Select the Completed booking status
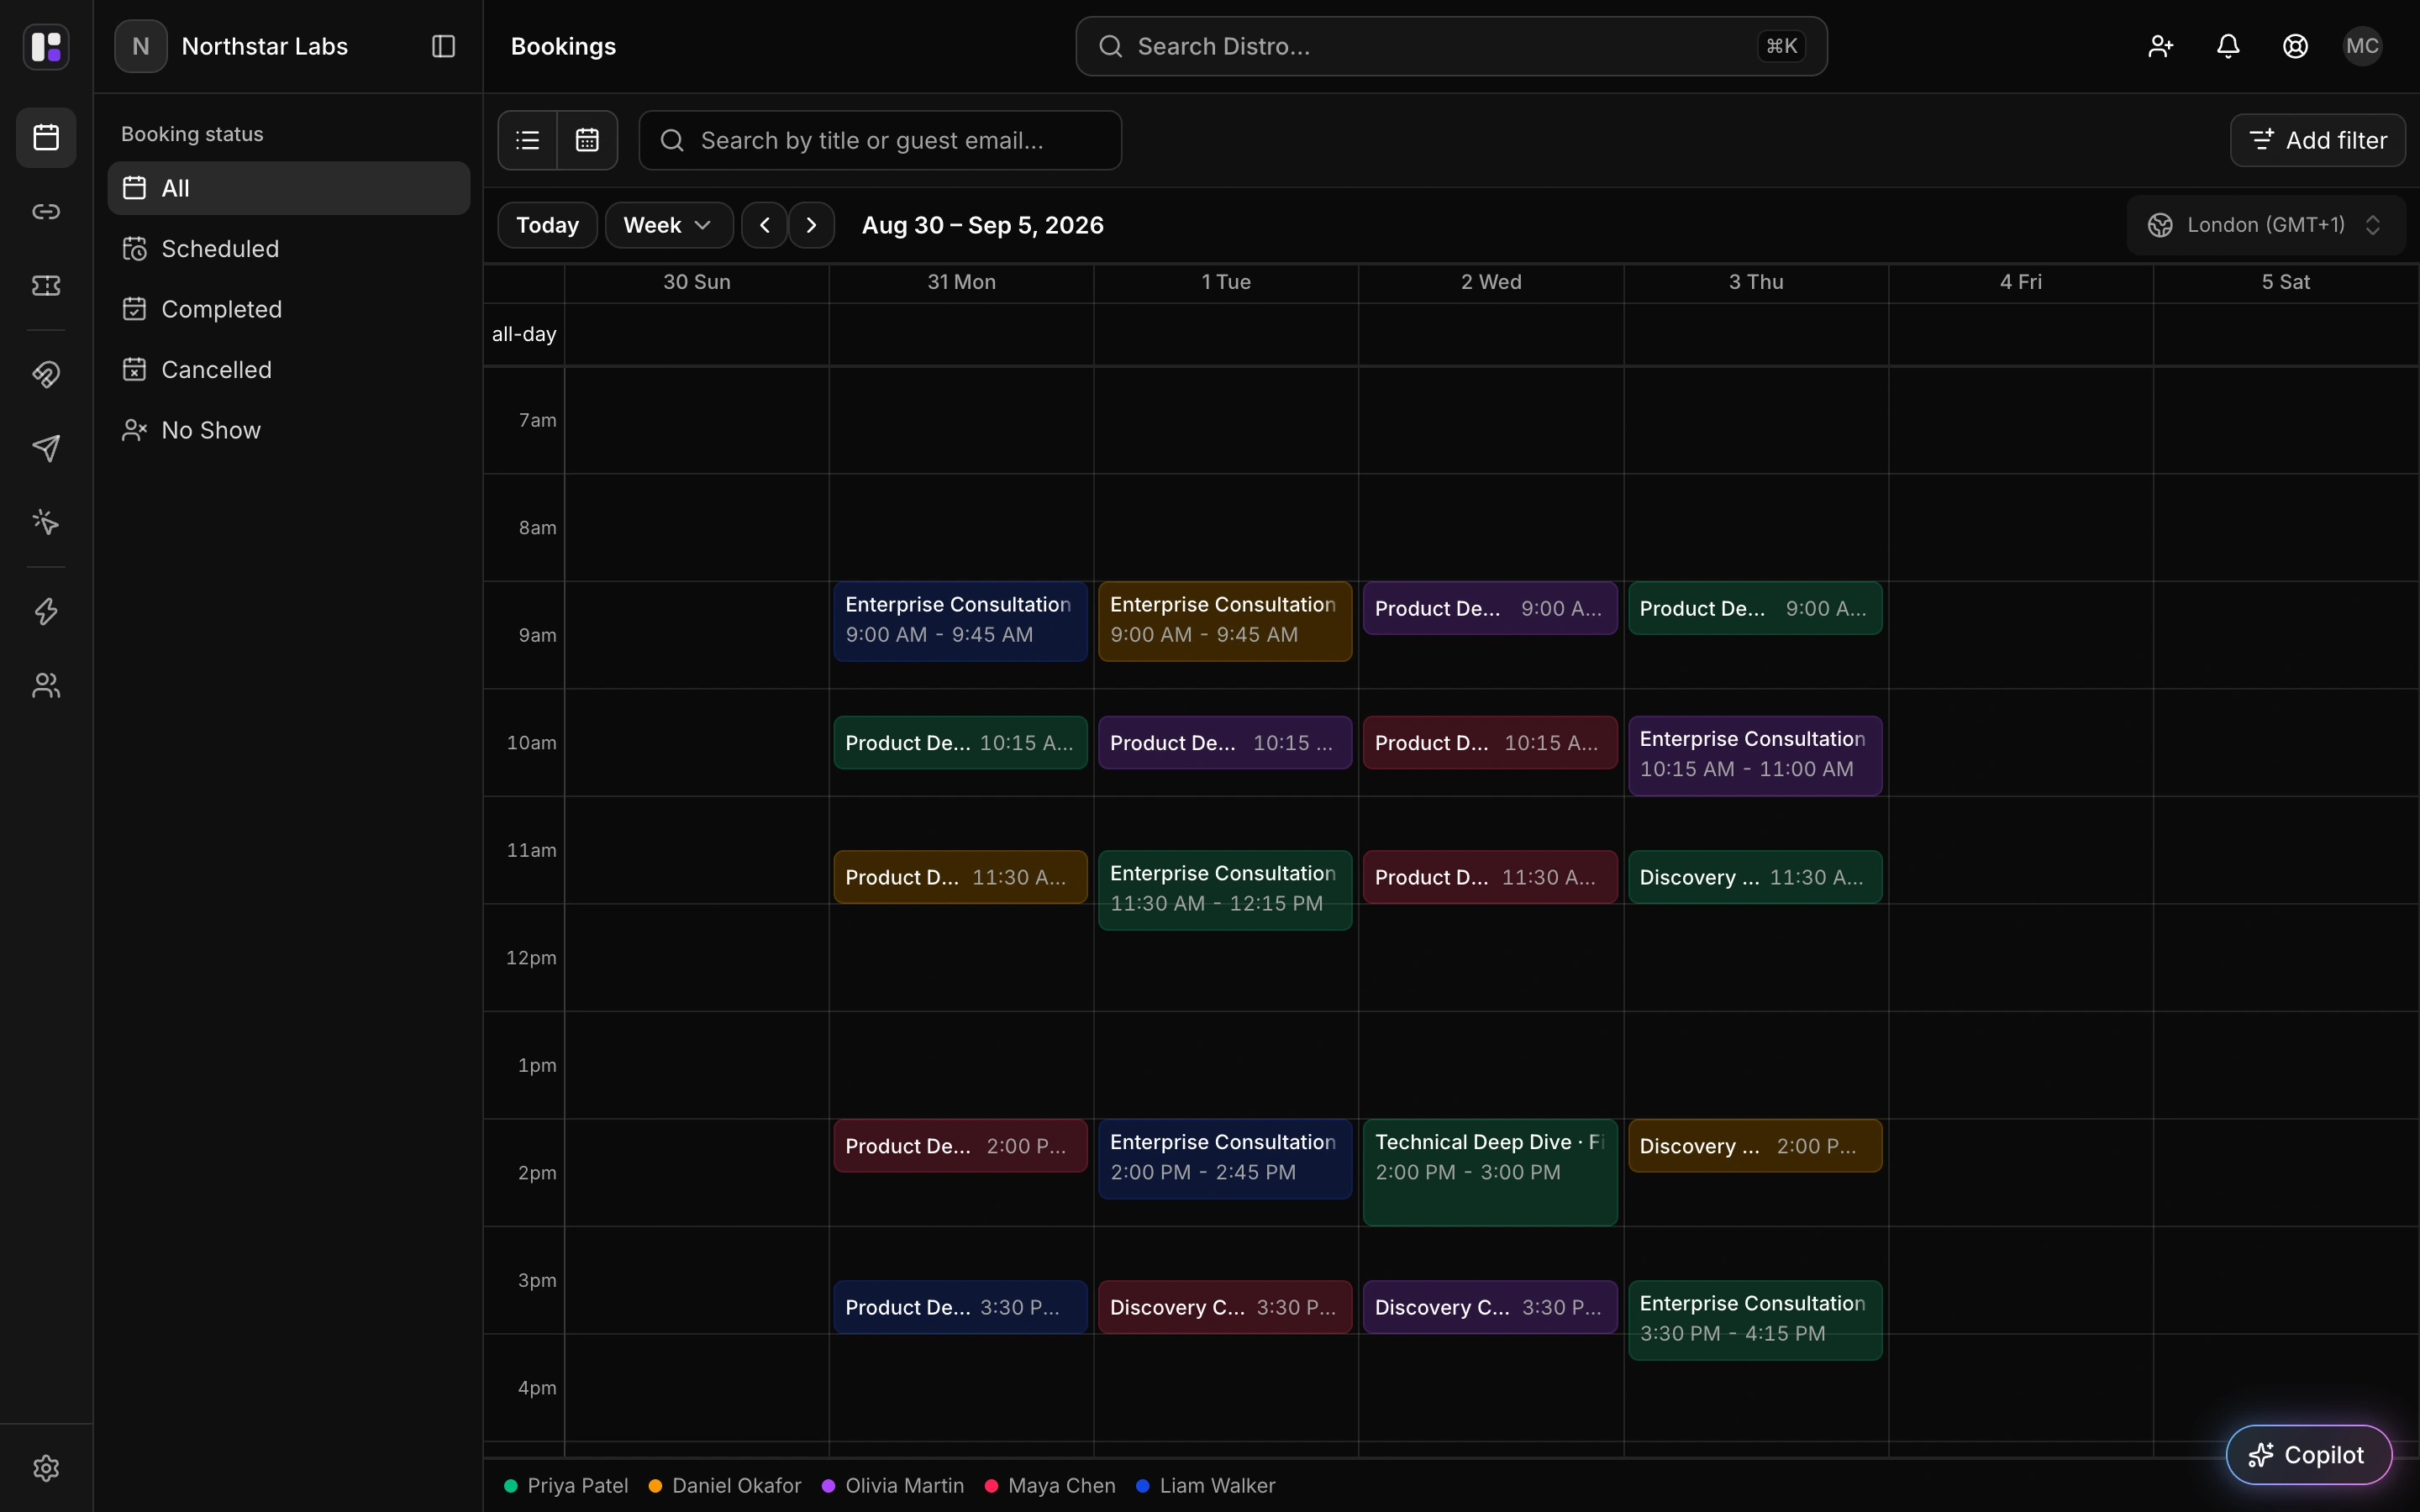The width and height of the screenshot is (2420, 1512). click(288, 309)
